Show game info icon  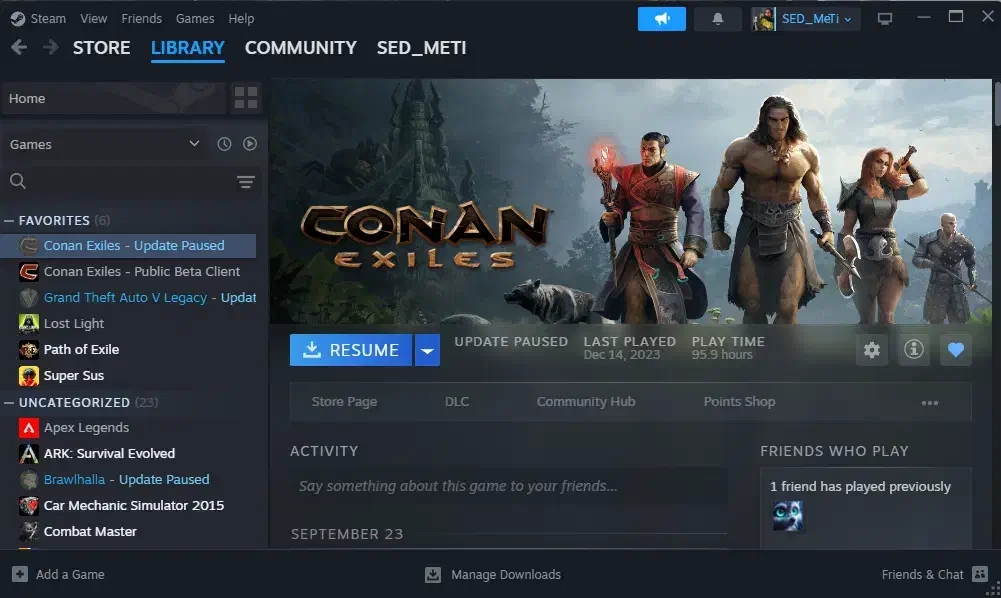(x=913, y=350)
